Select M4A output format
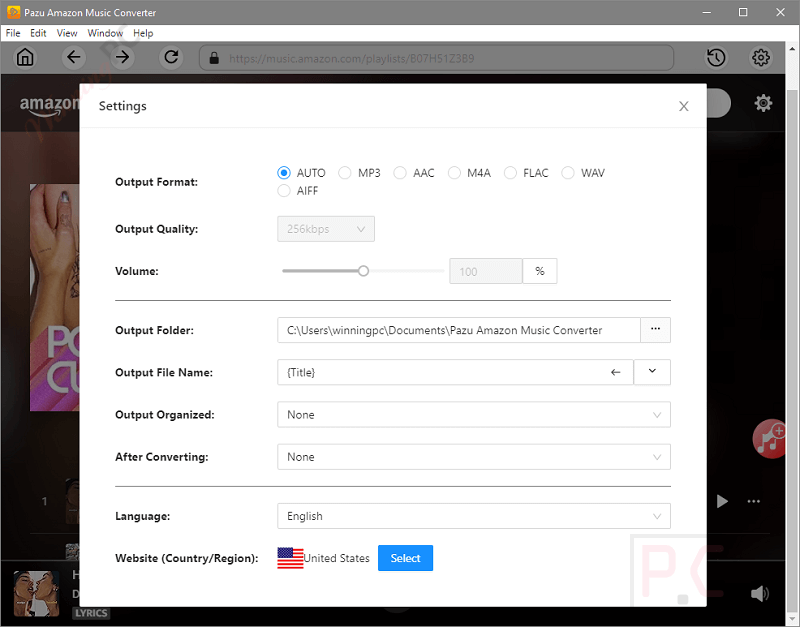The height and width of the screenshot is (627, 800). (x=469, y=173)
